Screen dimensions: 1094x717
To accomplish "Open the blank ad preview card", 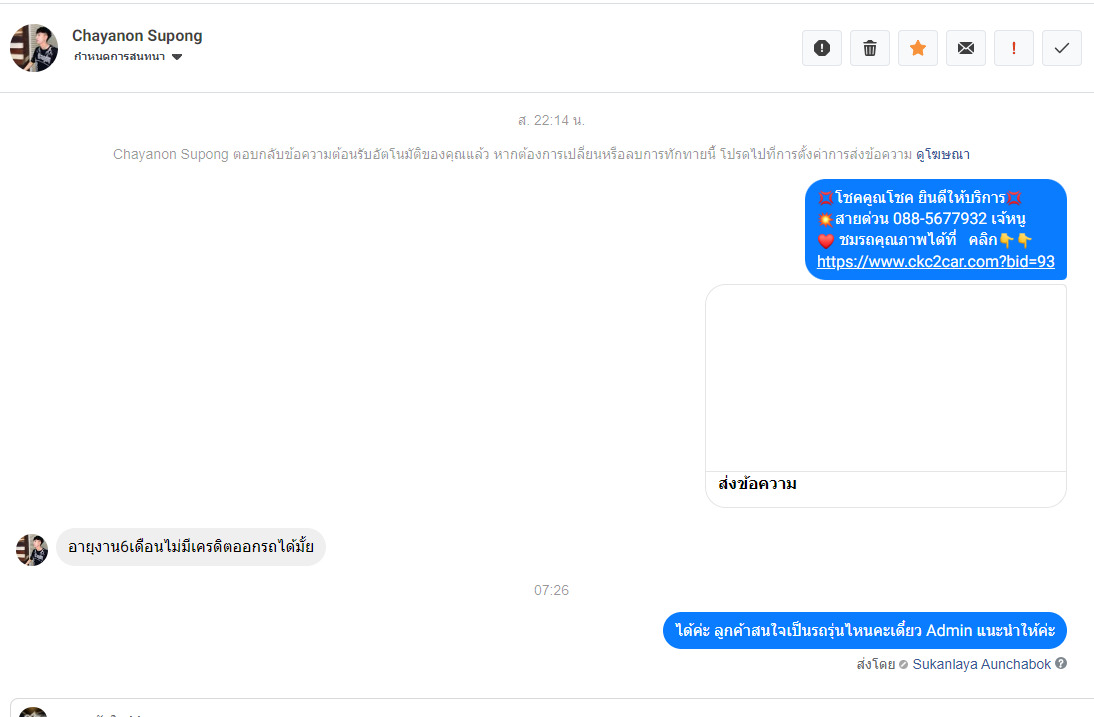I will point(886,378).
